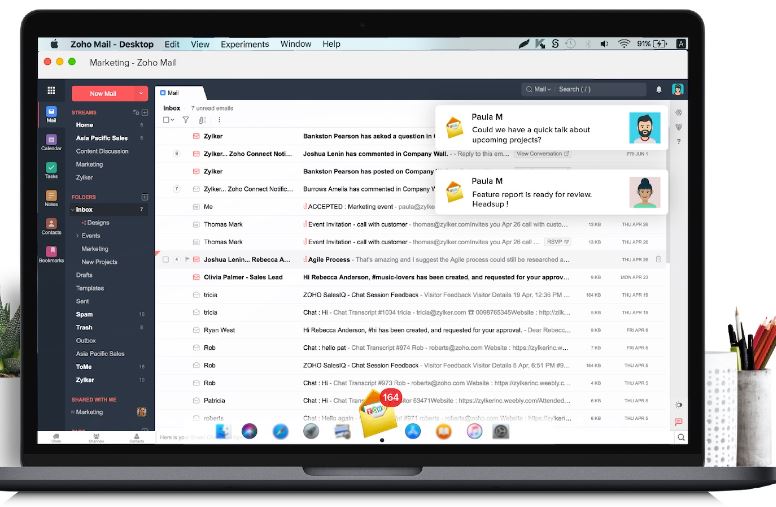Tick the select-all checkbox above email list
This screenshot has width=776, height=507.
166,120
